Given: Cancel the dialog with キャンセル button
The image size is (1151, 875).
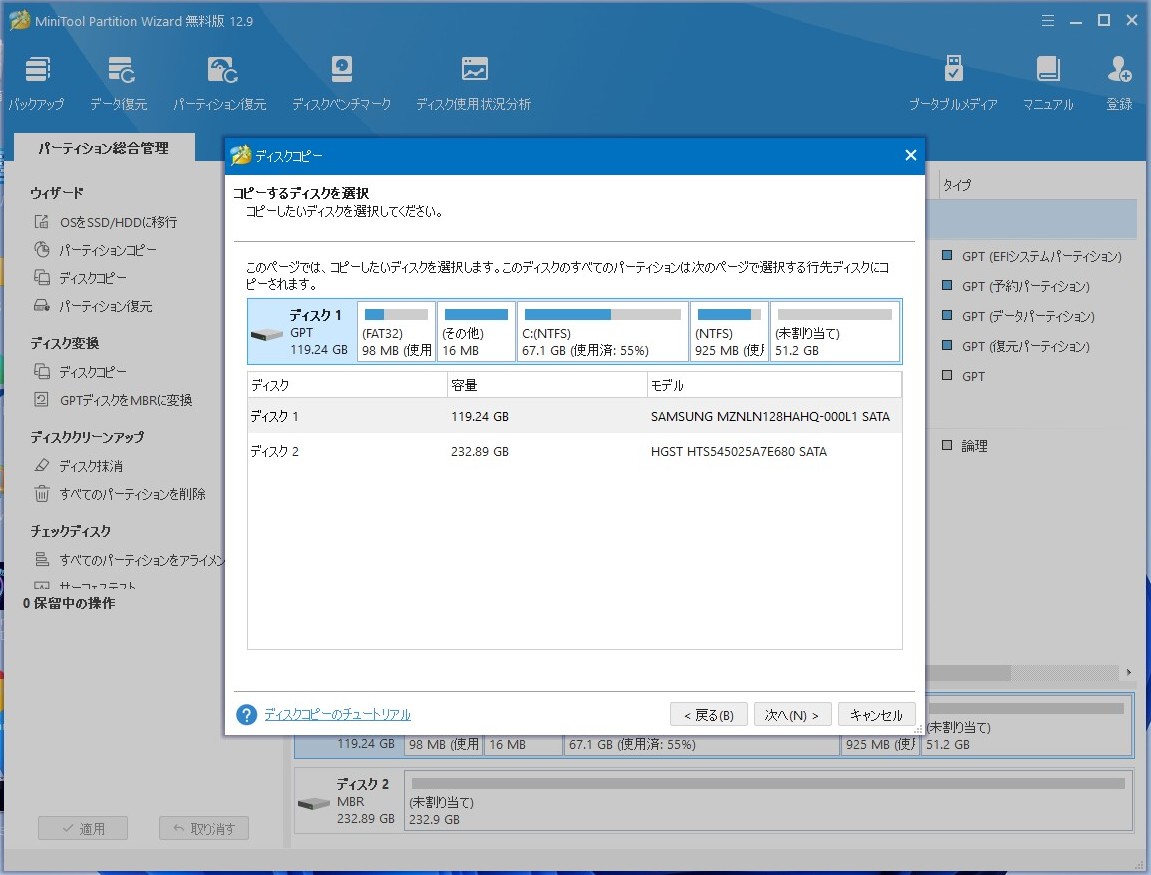Looking at the screenshot, I should pyautogui.click(x=876, y=715).
